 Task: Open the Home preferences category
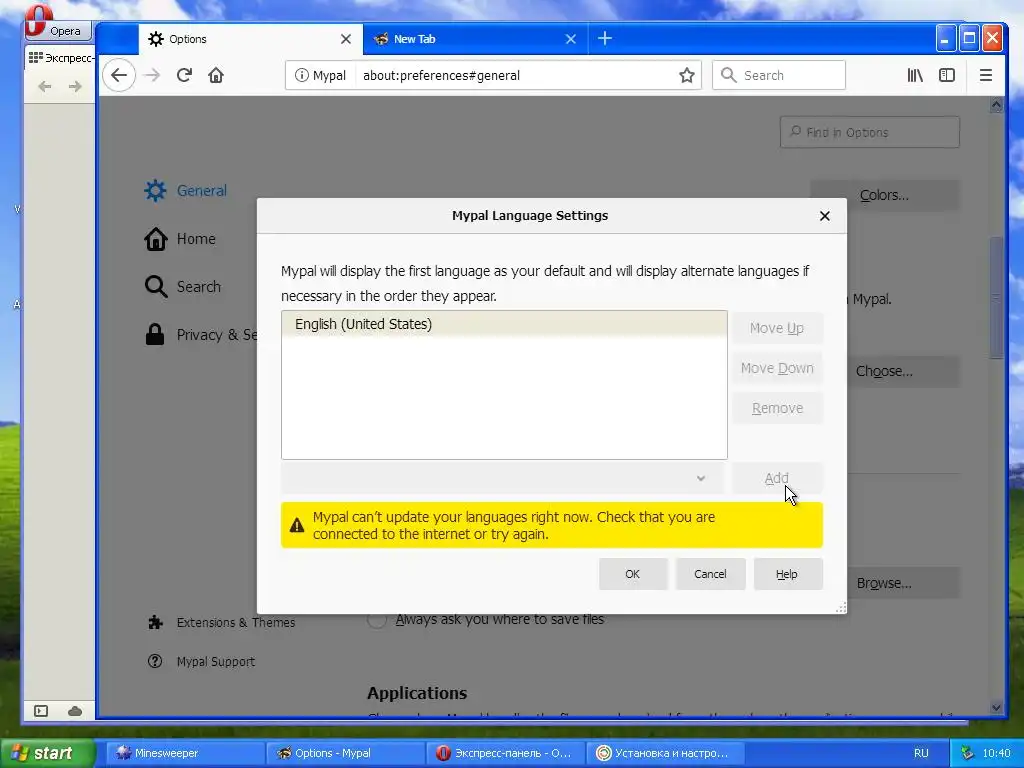180,239
